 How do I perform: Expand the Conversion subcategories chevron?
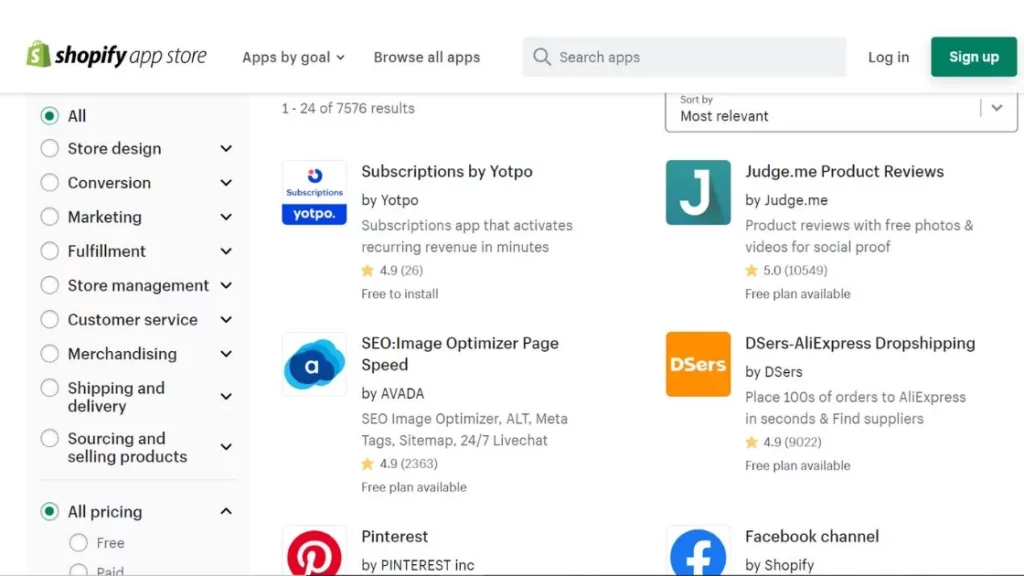226,182
